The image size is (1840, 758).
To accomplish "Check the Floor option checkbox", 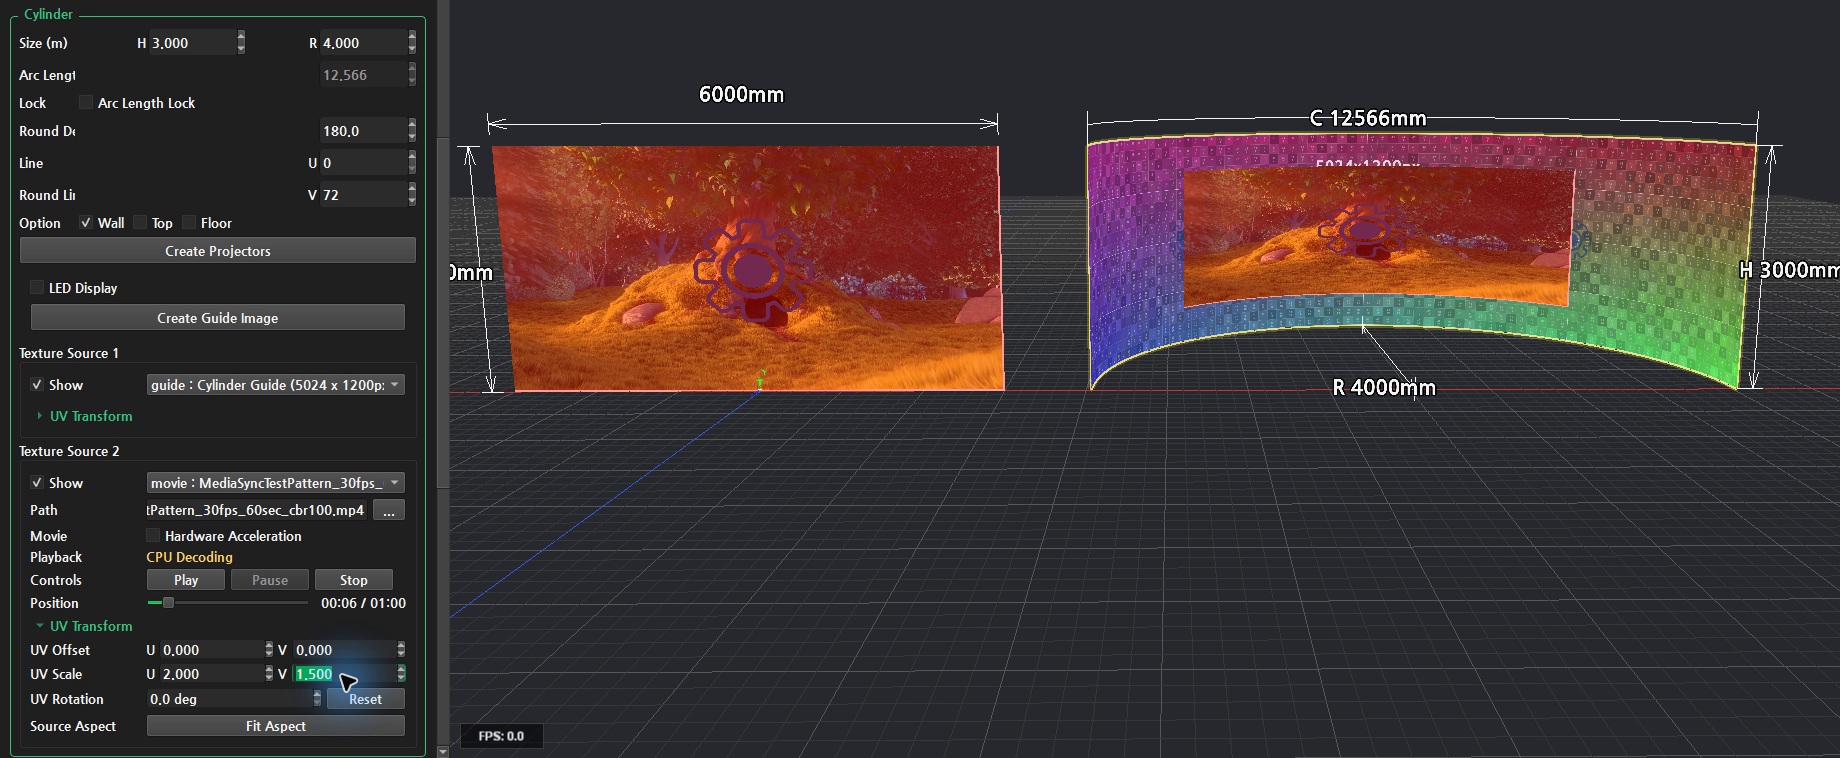I will 189,223.
